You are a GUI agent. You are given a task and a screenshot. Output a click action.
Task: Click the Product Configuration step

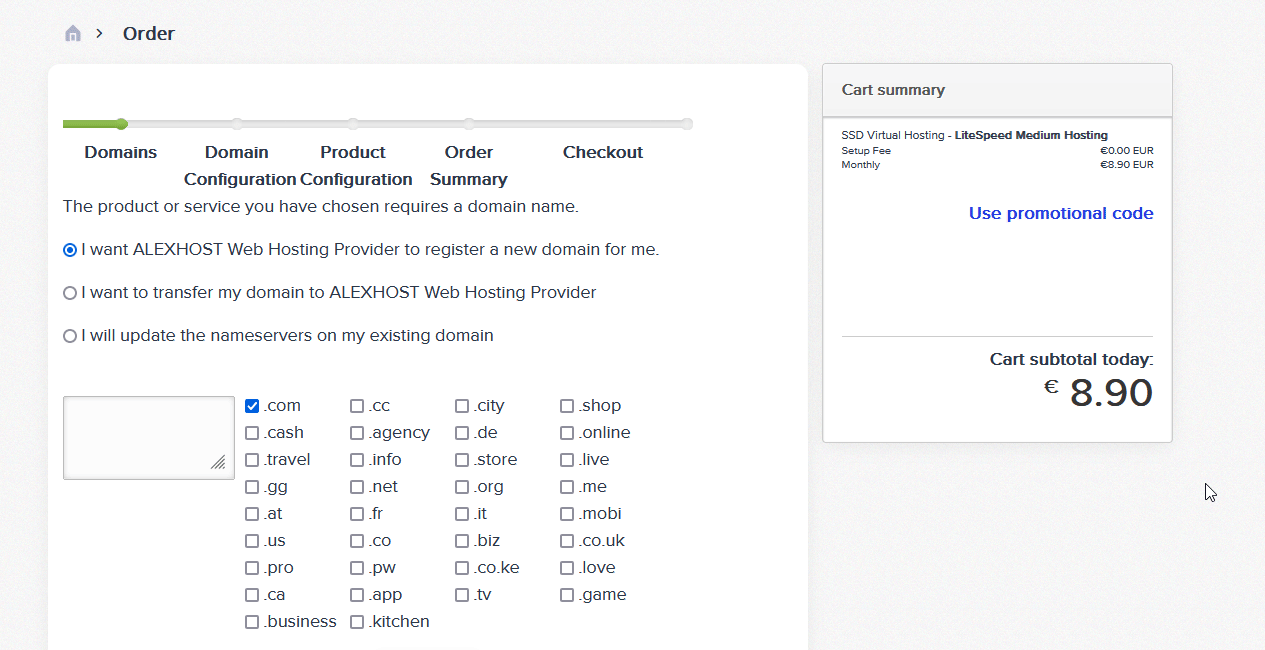(354, 165)
